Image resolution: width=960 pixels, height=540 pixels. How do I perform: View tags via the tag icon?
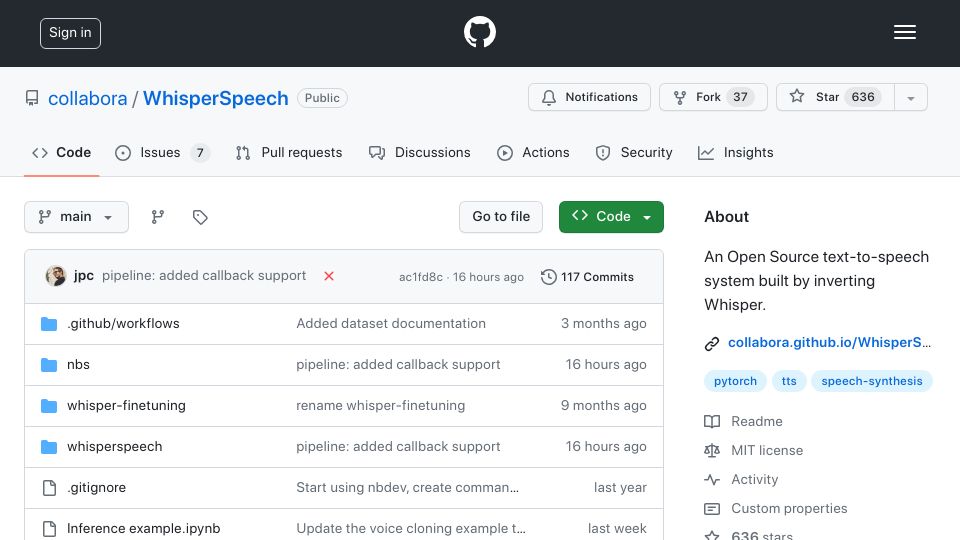click(200, 217)
